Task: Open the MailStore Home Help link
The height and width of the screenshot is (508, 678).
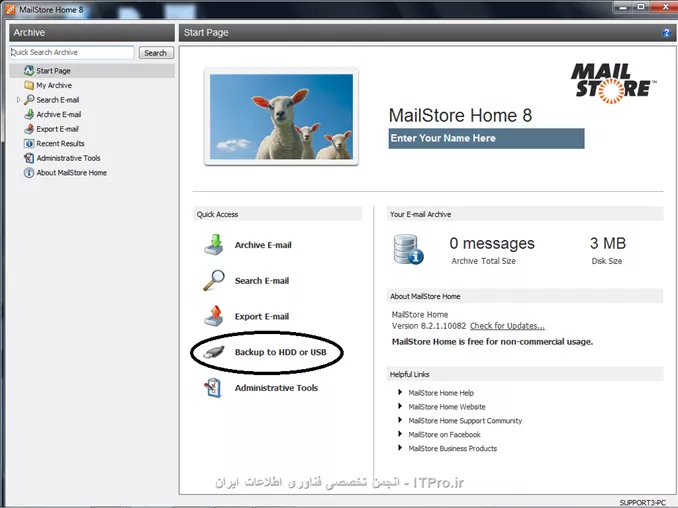Action: pyautogui.click(x=441, y=393)
